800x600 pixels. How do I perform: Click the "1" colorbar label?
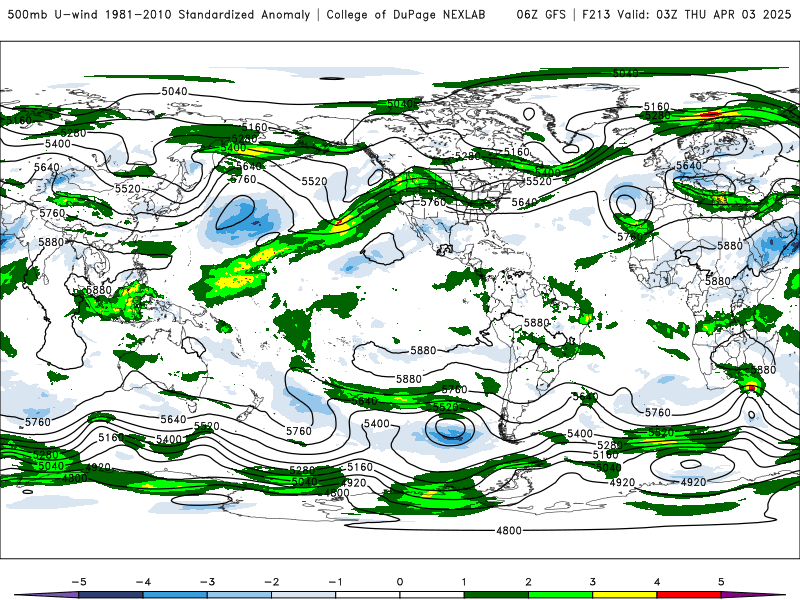click(x=464, y=582)
